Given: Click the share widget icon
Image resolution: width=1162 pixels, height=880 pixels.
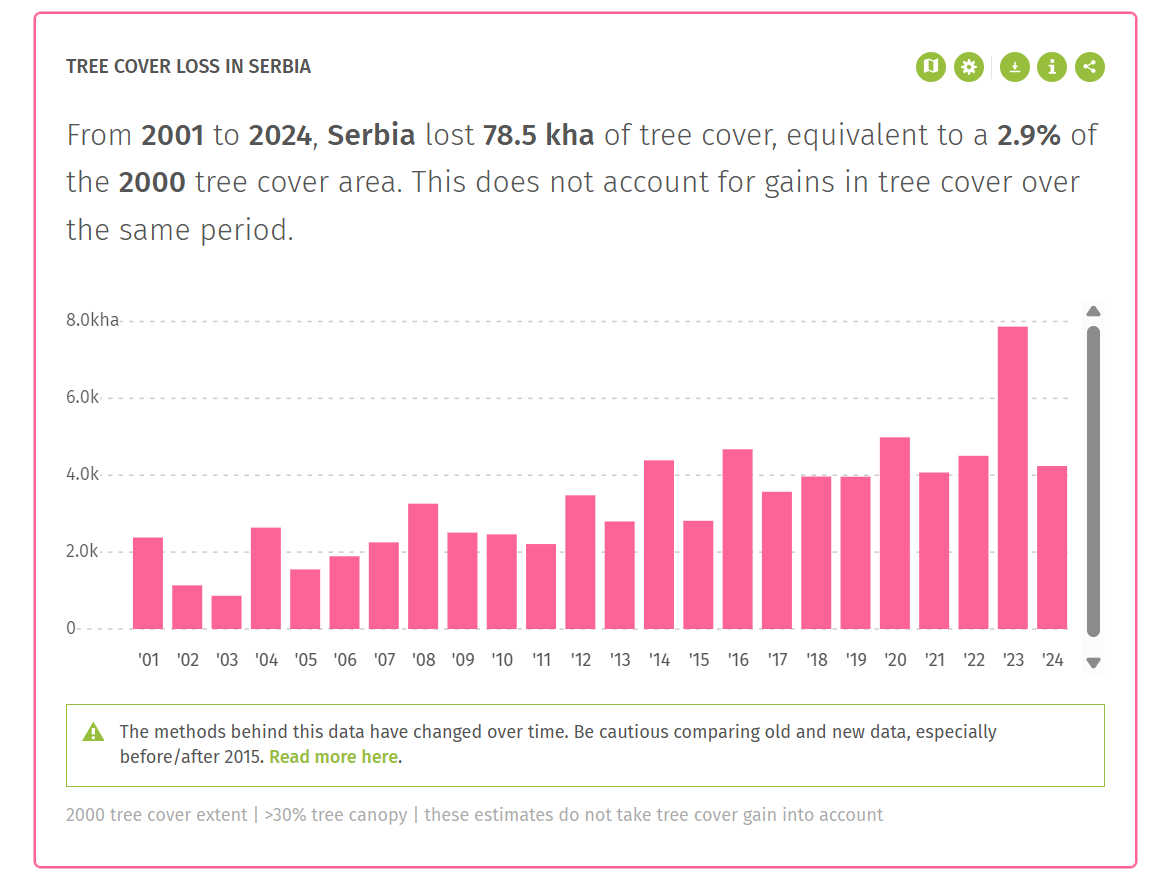Looking at the screenshot, I should pos(1090,67).
